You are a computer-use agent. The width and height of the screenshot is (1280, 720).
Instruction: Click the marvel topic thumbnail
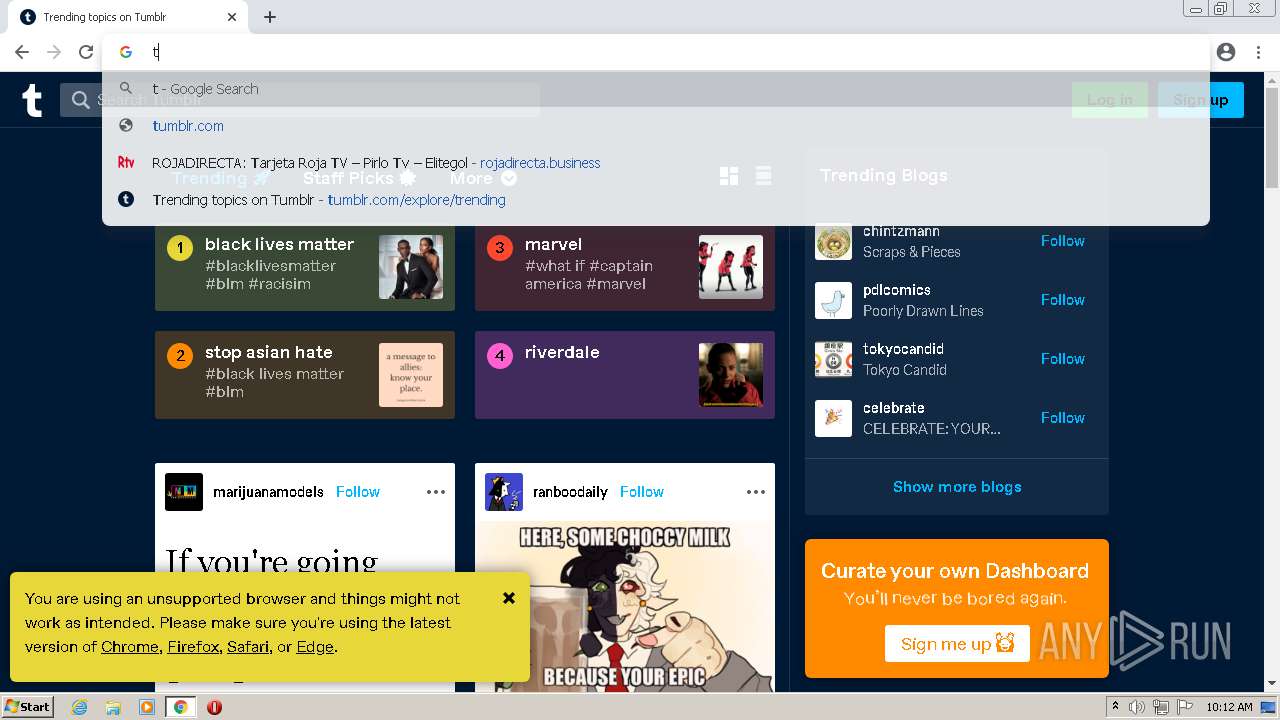point(731,267)
